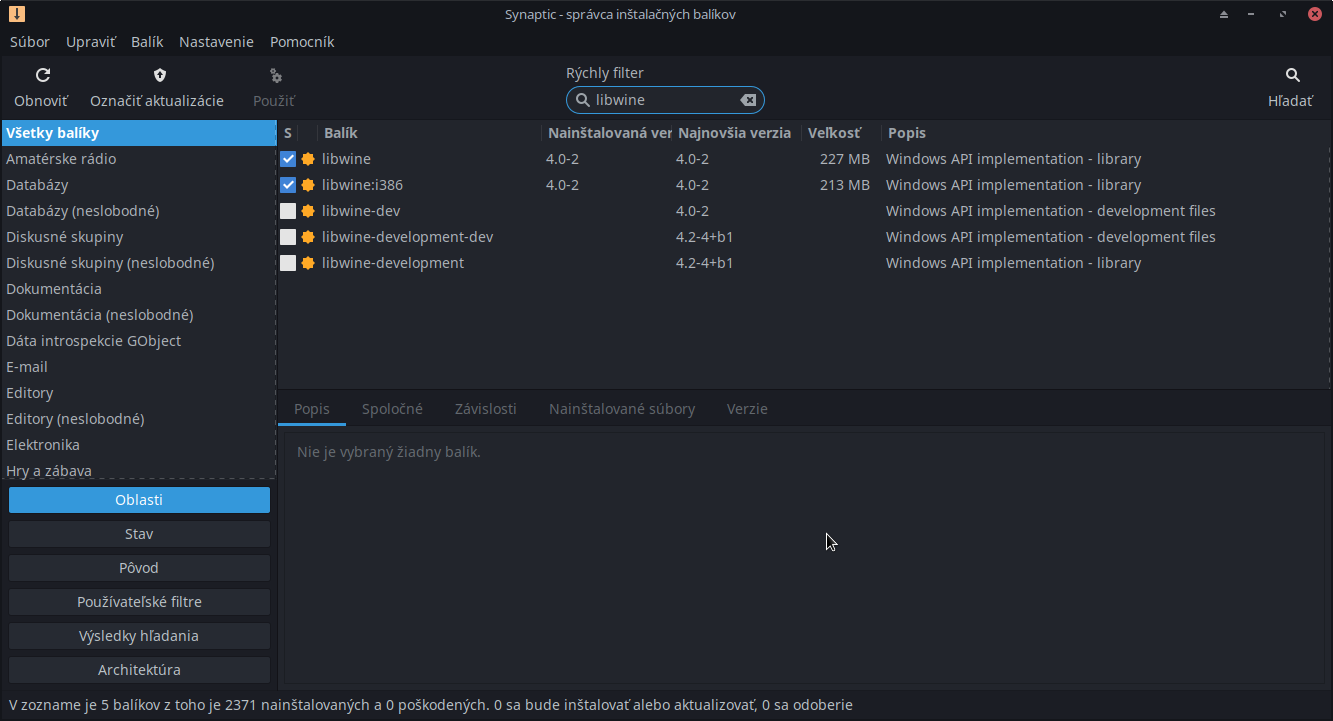
Task: Open the Nastavenie menu
Action: [216, 42]
